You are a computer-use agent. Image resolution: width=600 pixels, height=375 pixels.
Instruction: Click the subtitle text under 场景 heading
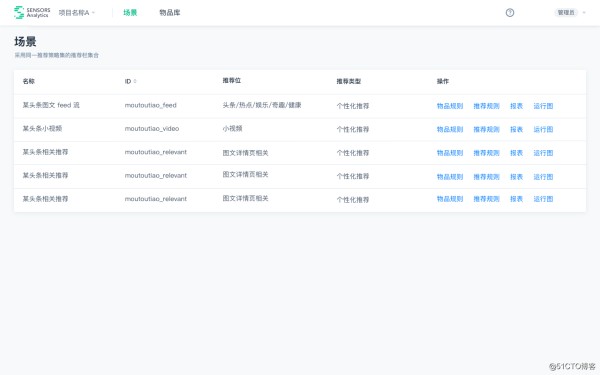pyautogui.click(x=57, y=55)
